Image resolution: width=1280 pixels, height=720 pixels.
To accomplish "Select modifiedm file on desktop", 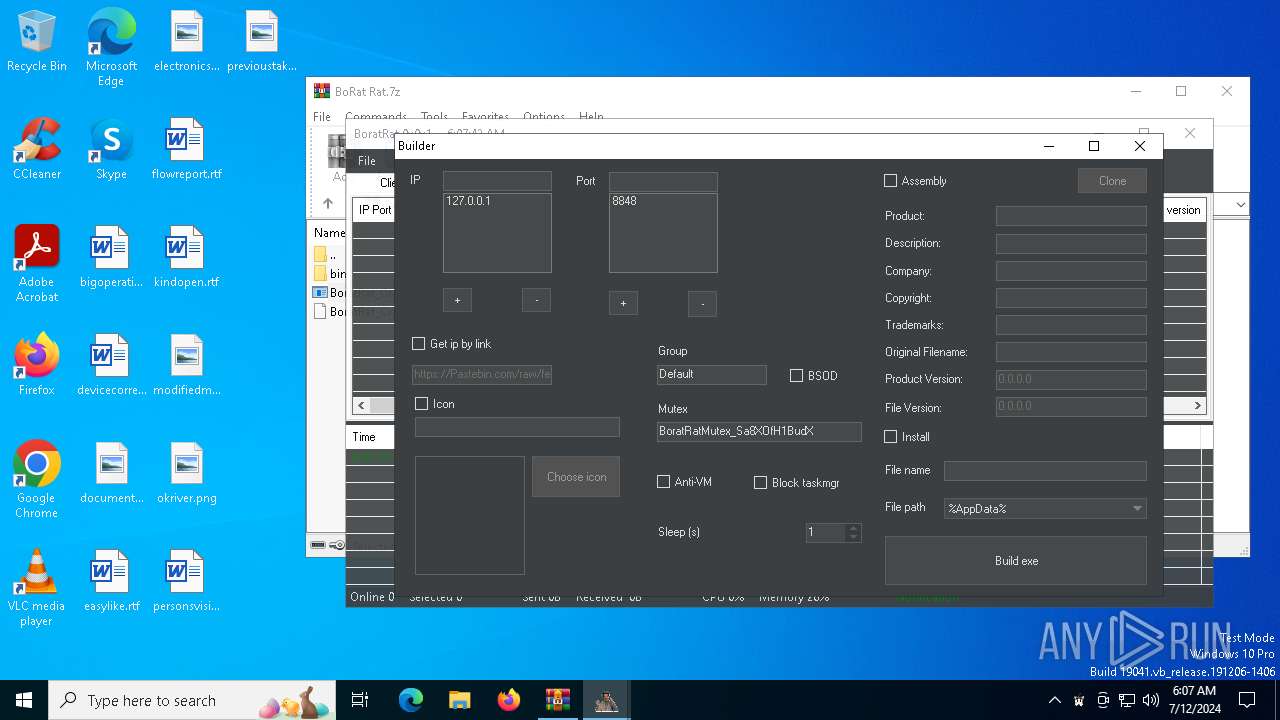I will point(186,365).
